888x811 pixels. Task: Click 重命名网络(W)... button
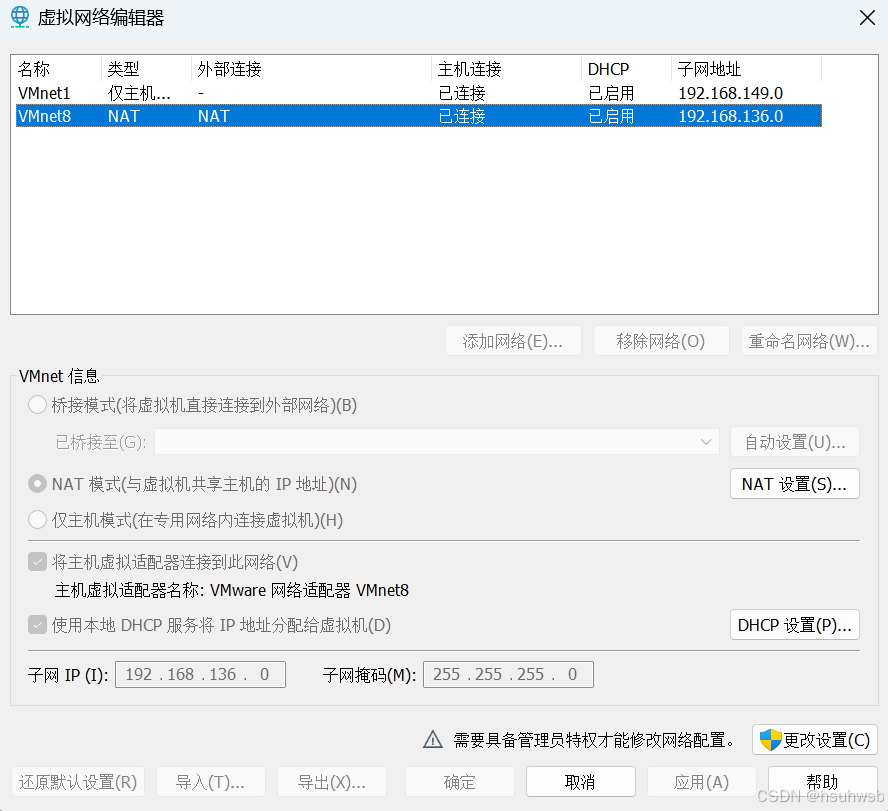[809, 341]
